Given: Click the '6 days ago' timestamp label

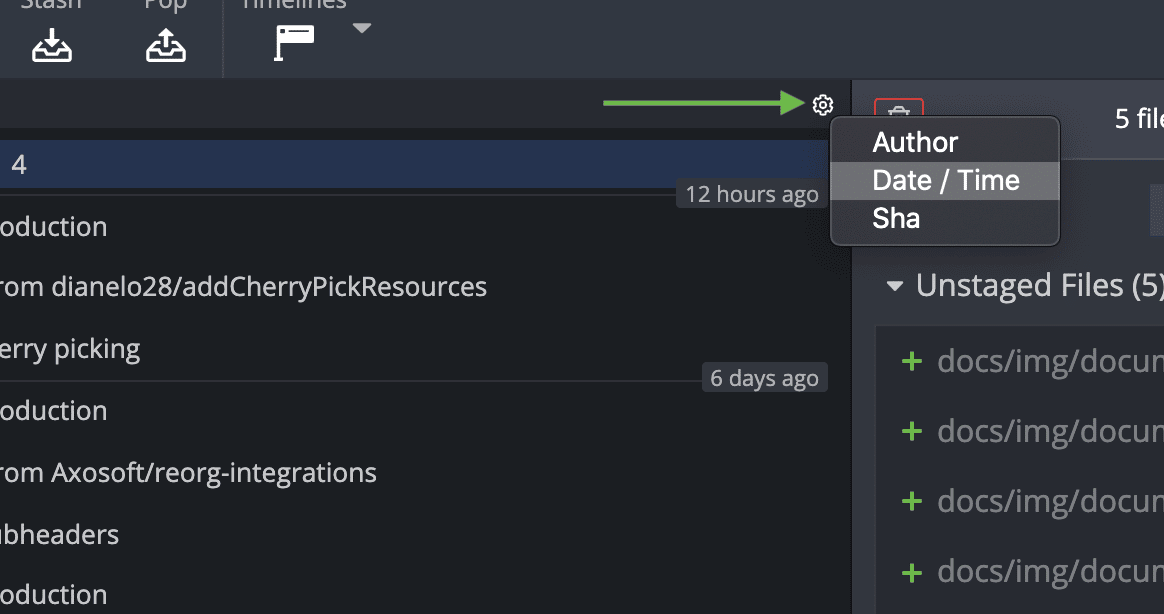Looking at the screenshot, I should [x=764, y=378].
